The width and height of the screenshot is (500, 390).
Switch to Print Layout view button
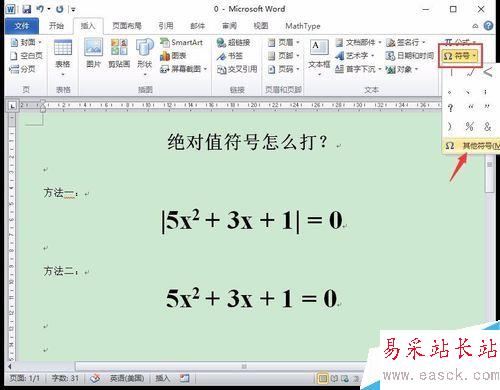[323, 378]
